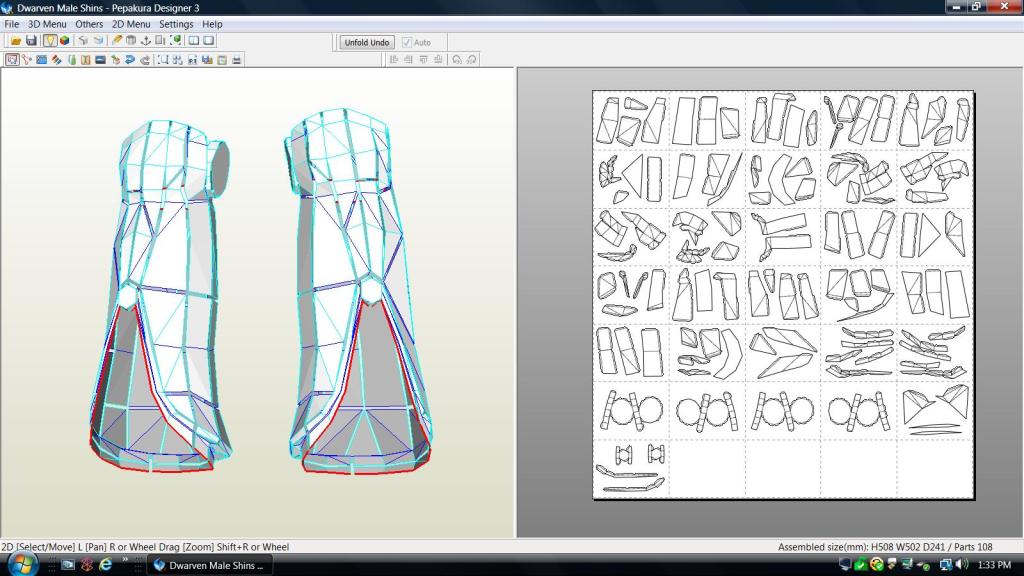Click the Unfold Undo button
Viewport: 1024px width, 576px height.
click(367, 42)
